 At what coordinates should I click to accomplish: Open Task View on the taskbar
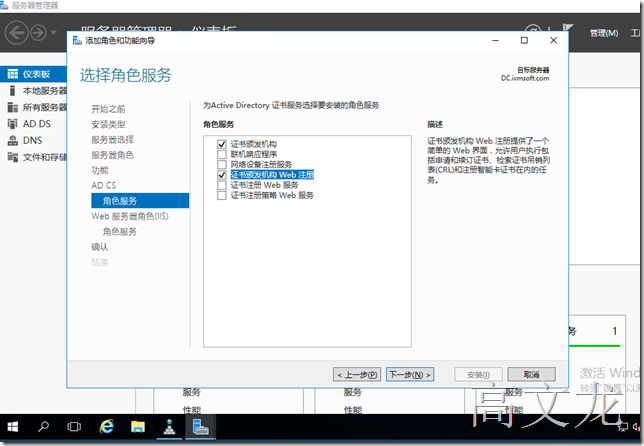coord(74,427)
